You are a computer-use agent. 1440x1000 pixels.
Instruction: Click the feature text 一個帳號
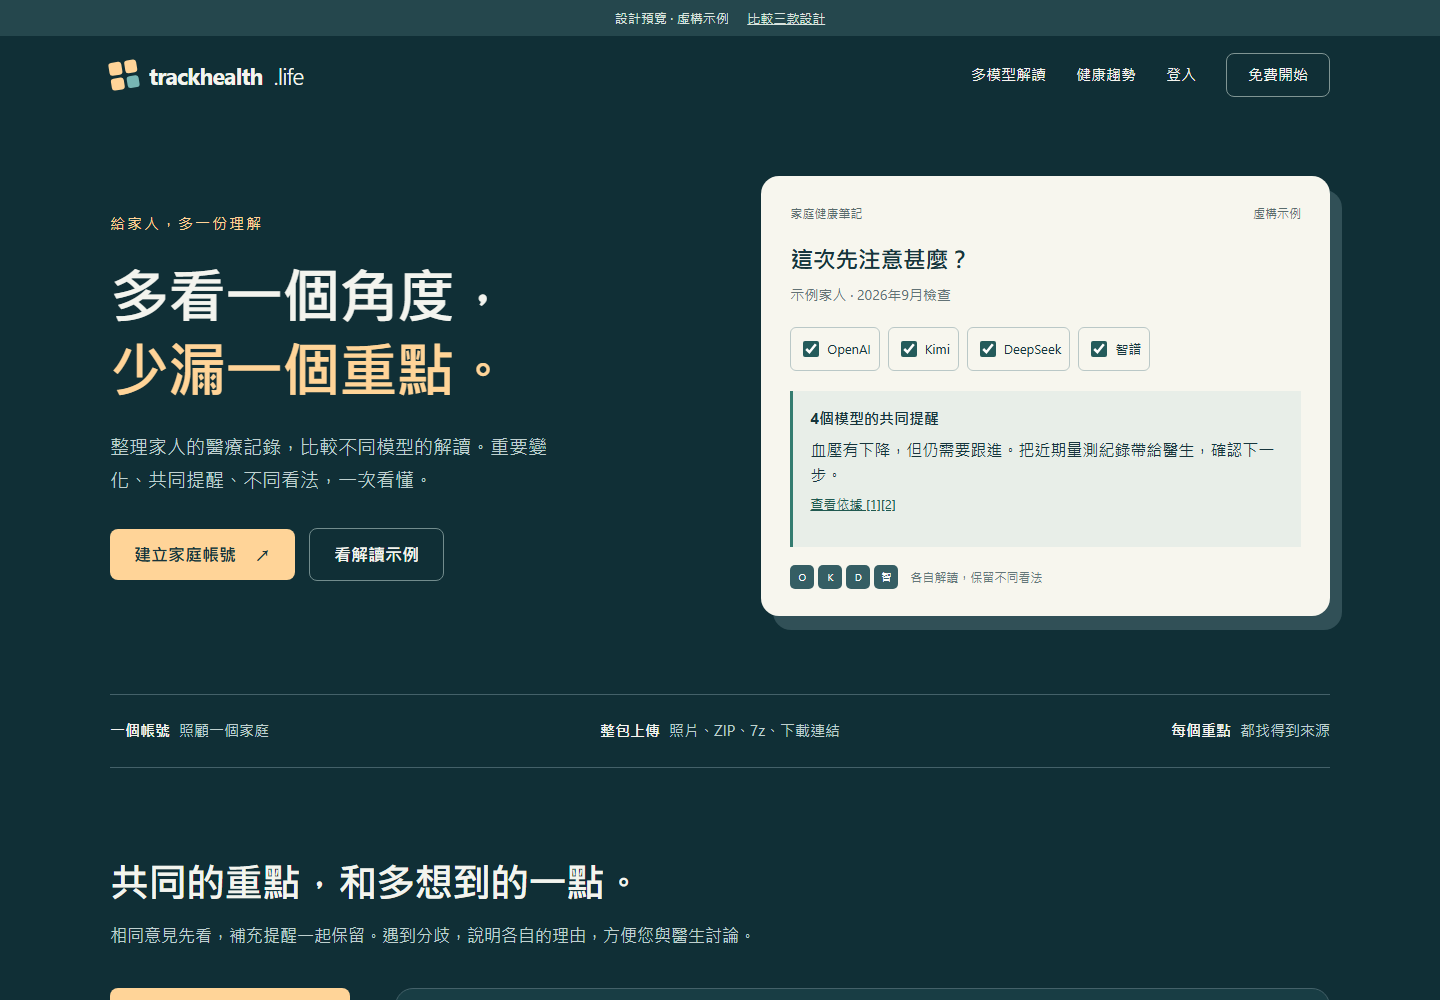tap(140, 731)
